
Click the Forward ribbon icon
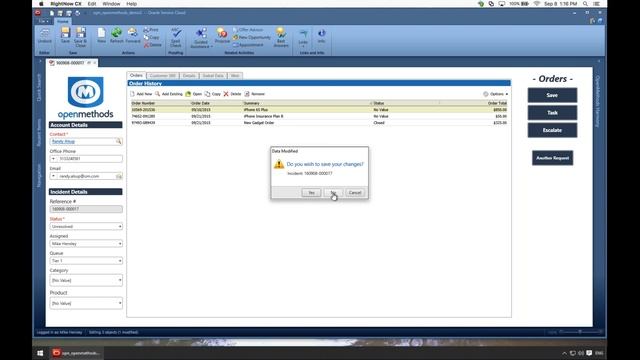coord(133,36)
